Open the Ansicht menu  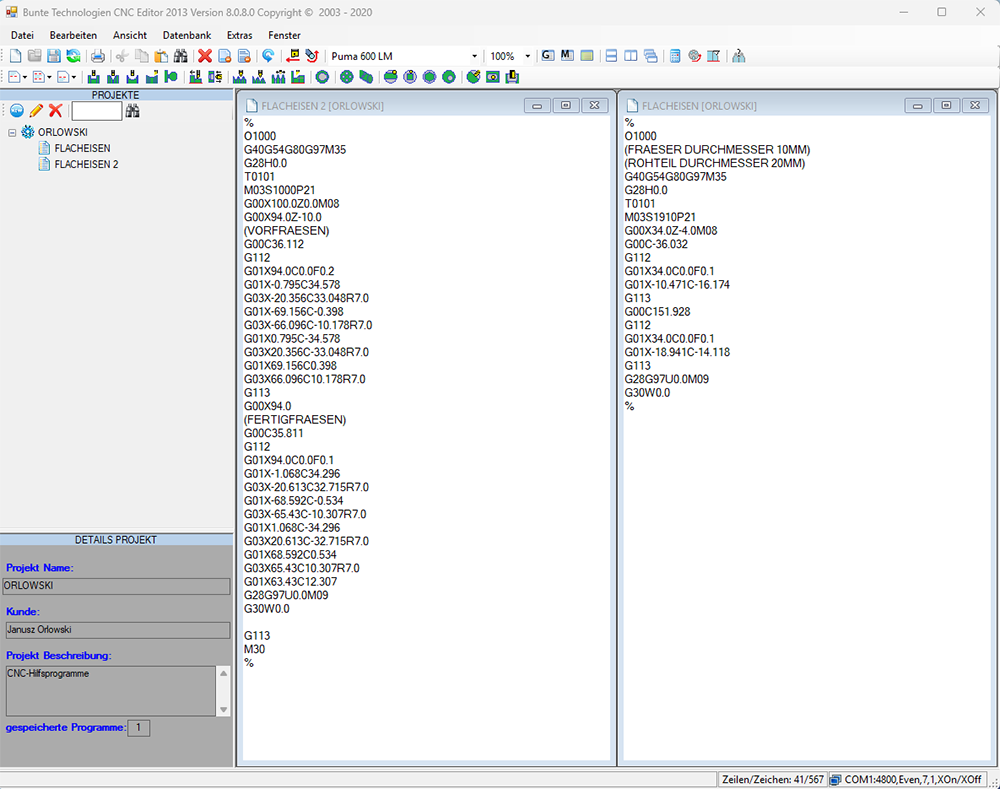pyautogui.click(x=130, y=35)
